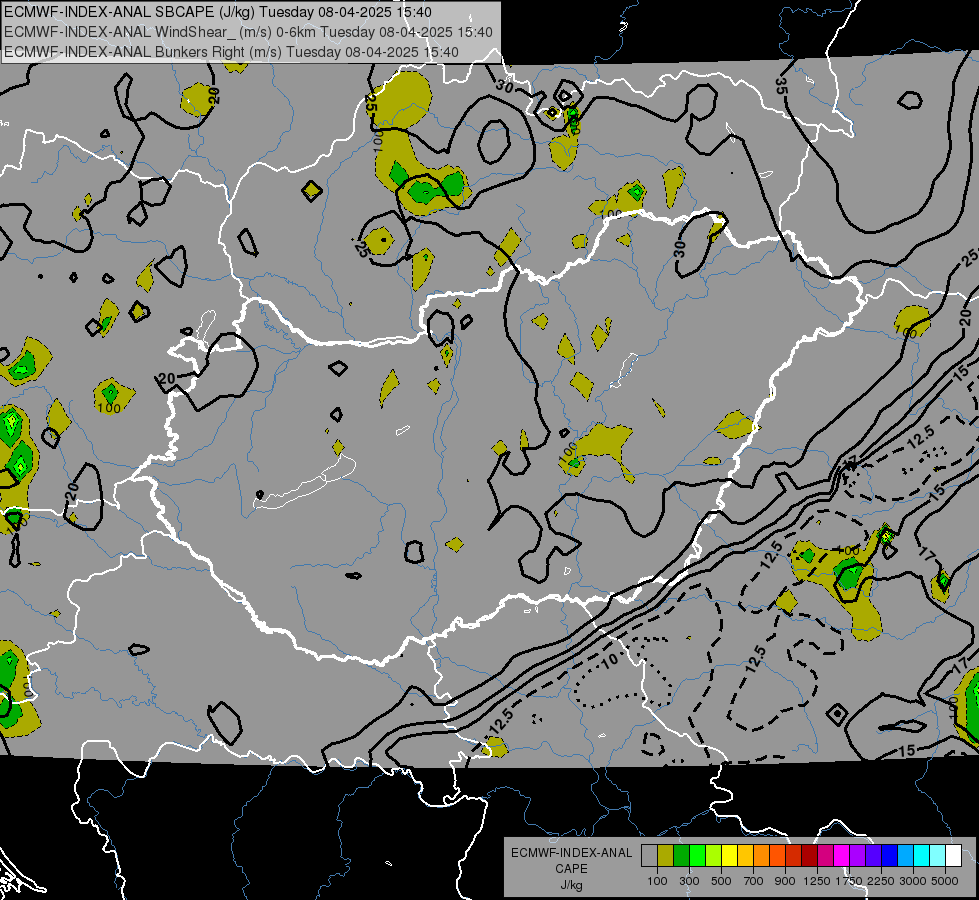Click the '700' legend scale value
The image size is (979, 900).
pyautogui.click(x=754, y=881)
